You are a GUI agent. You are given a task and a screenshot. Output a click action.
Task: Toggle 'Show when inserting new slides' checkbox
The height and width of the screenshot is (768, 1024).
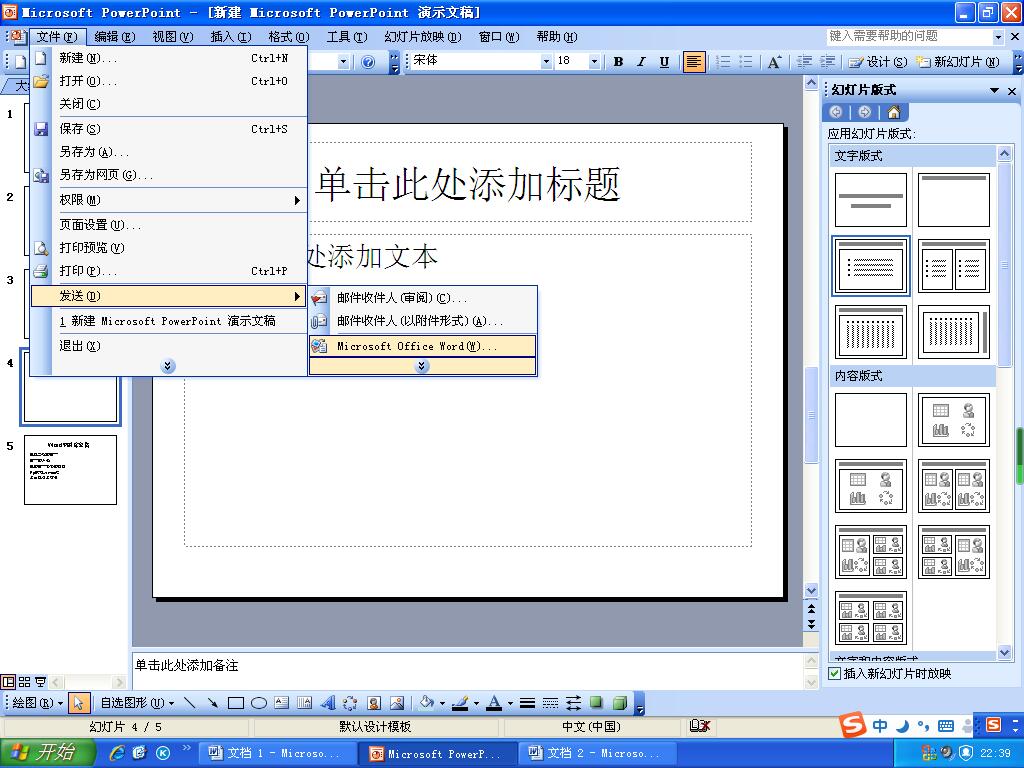tap(835, 673)
